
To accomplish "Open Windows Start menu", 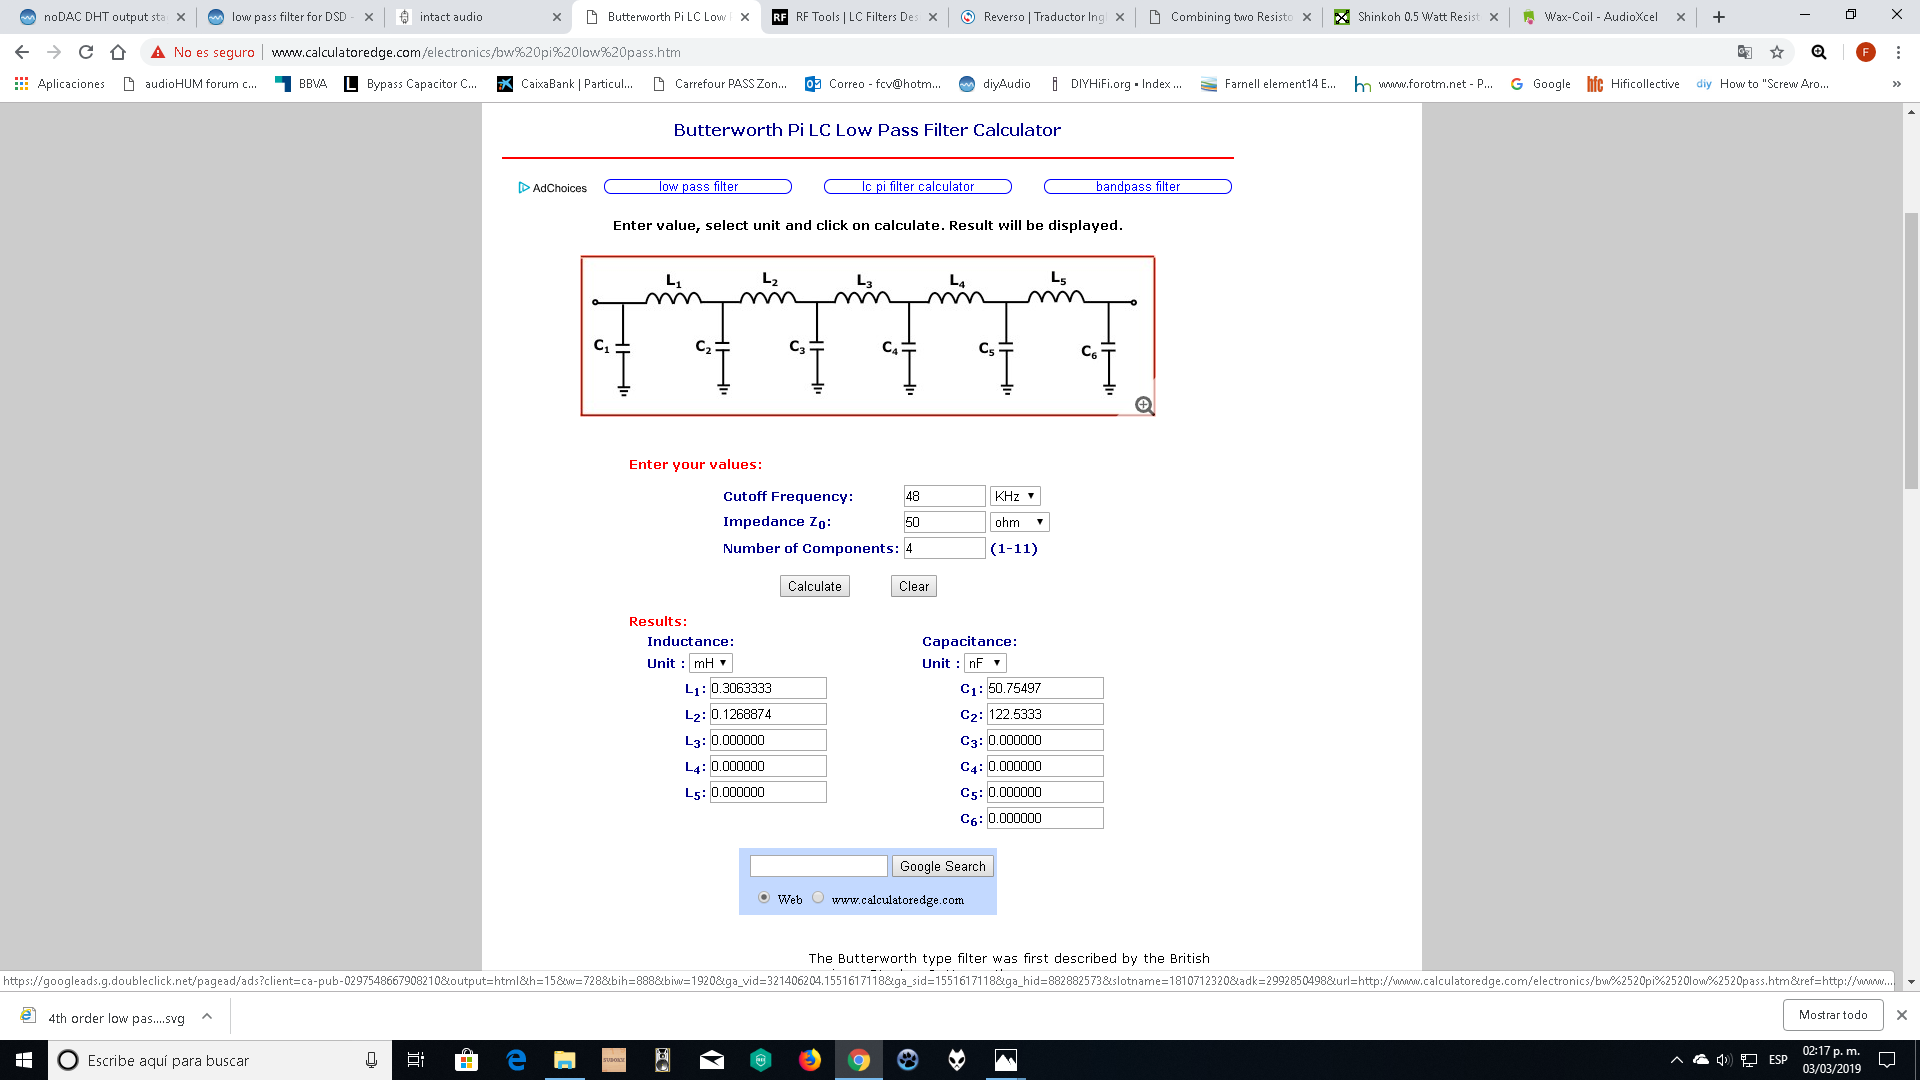I will tap(24, 1060).
